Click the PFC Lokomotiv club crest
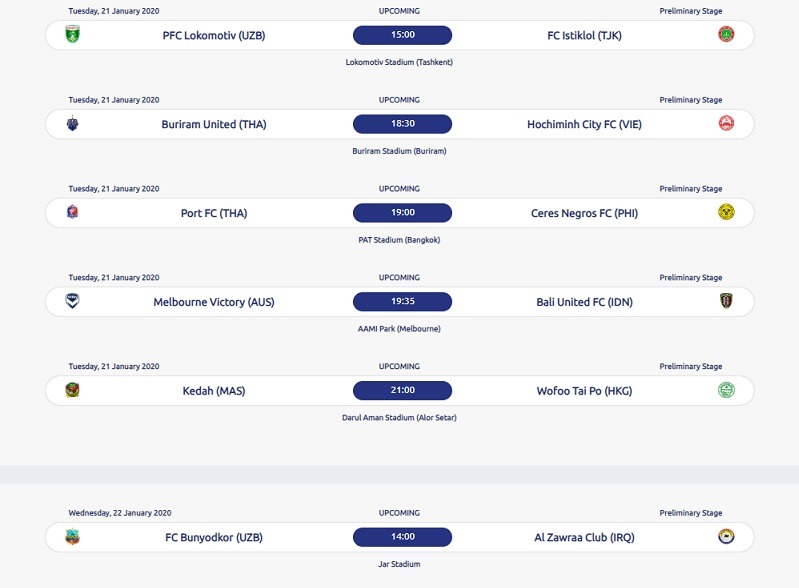This screenshot has width=799, height=588. point(73,34)
